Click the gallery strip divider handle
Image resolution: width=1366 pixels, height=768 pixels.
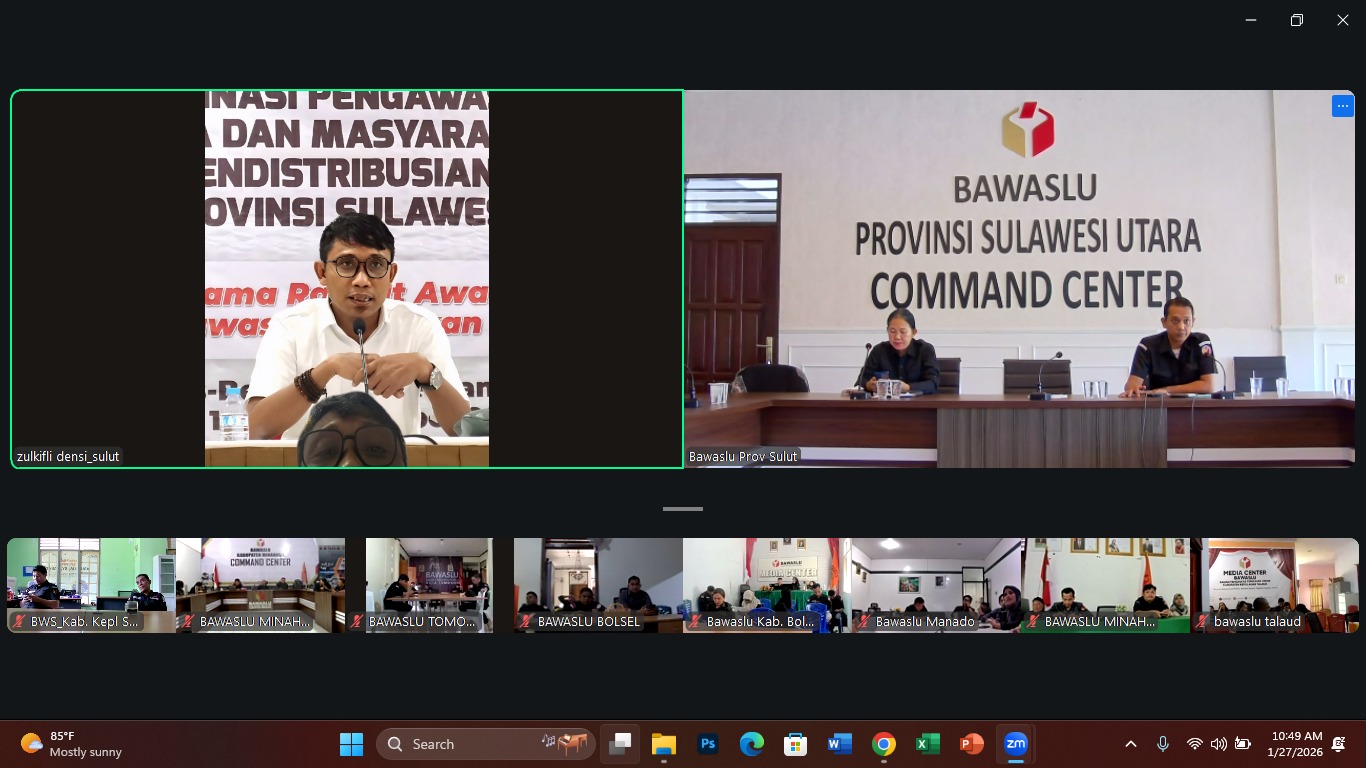683,509
